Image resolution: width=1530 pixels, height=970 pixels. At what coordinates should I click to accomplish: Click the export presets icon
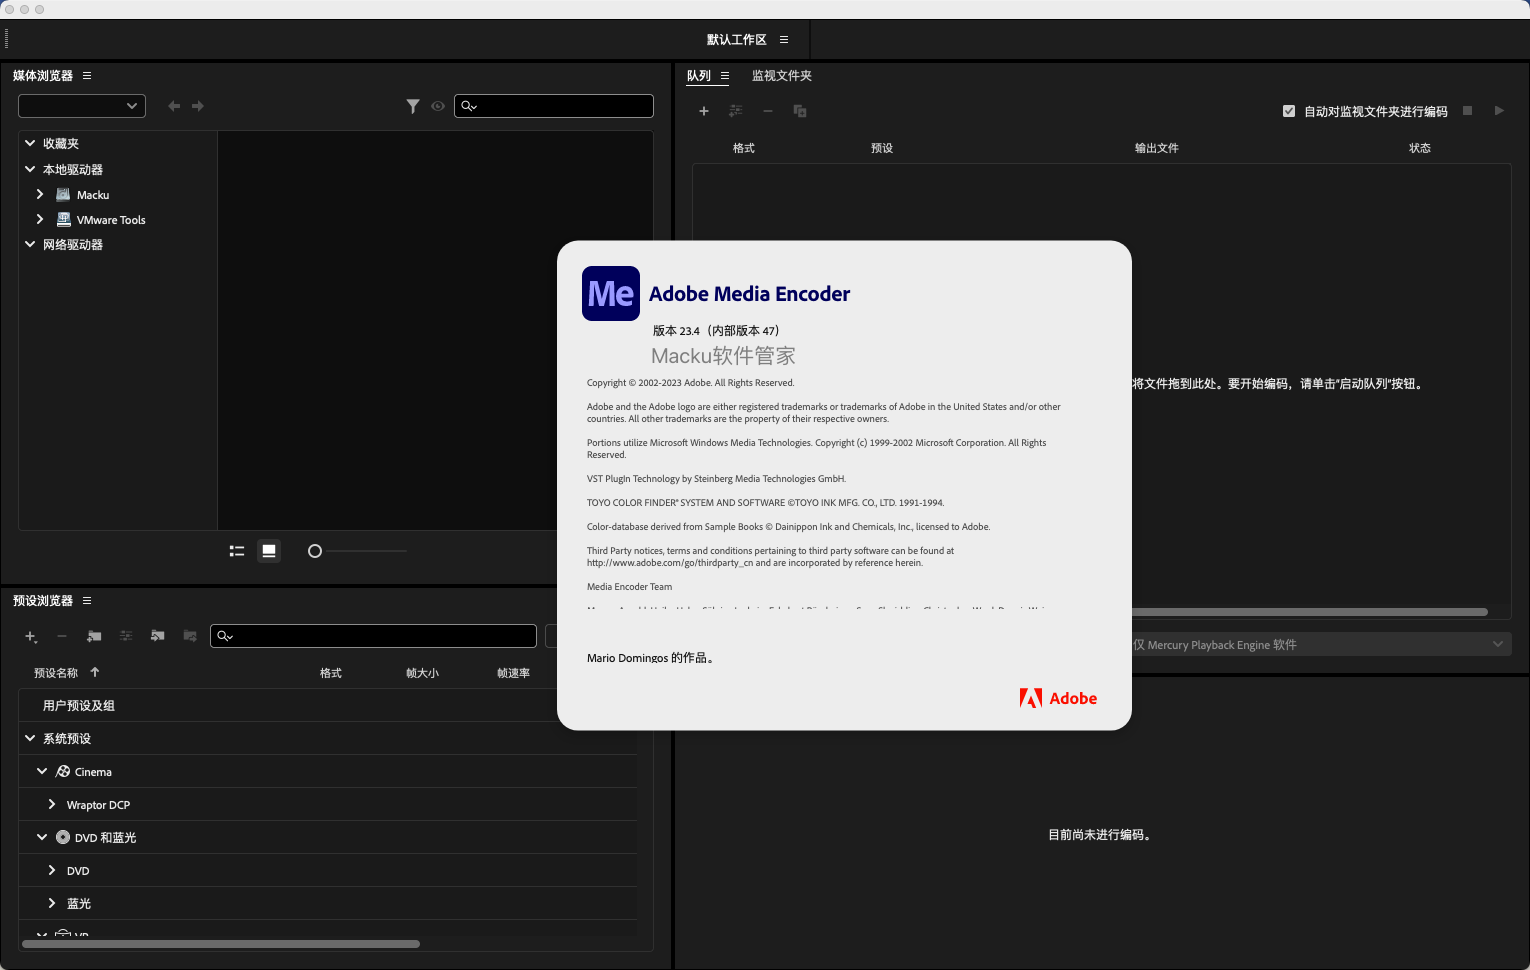click(x=190, y=636)
